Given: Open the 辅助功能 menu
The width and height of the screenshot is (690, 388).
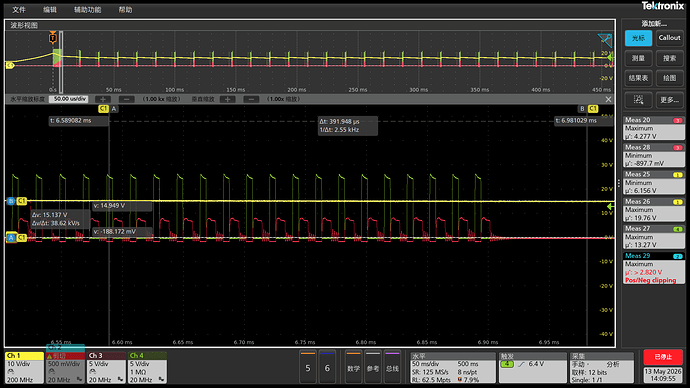Looking at the screenshot, I should pos(87,9).
